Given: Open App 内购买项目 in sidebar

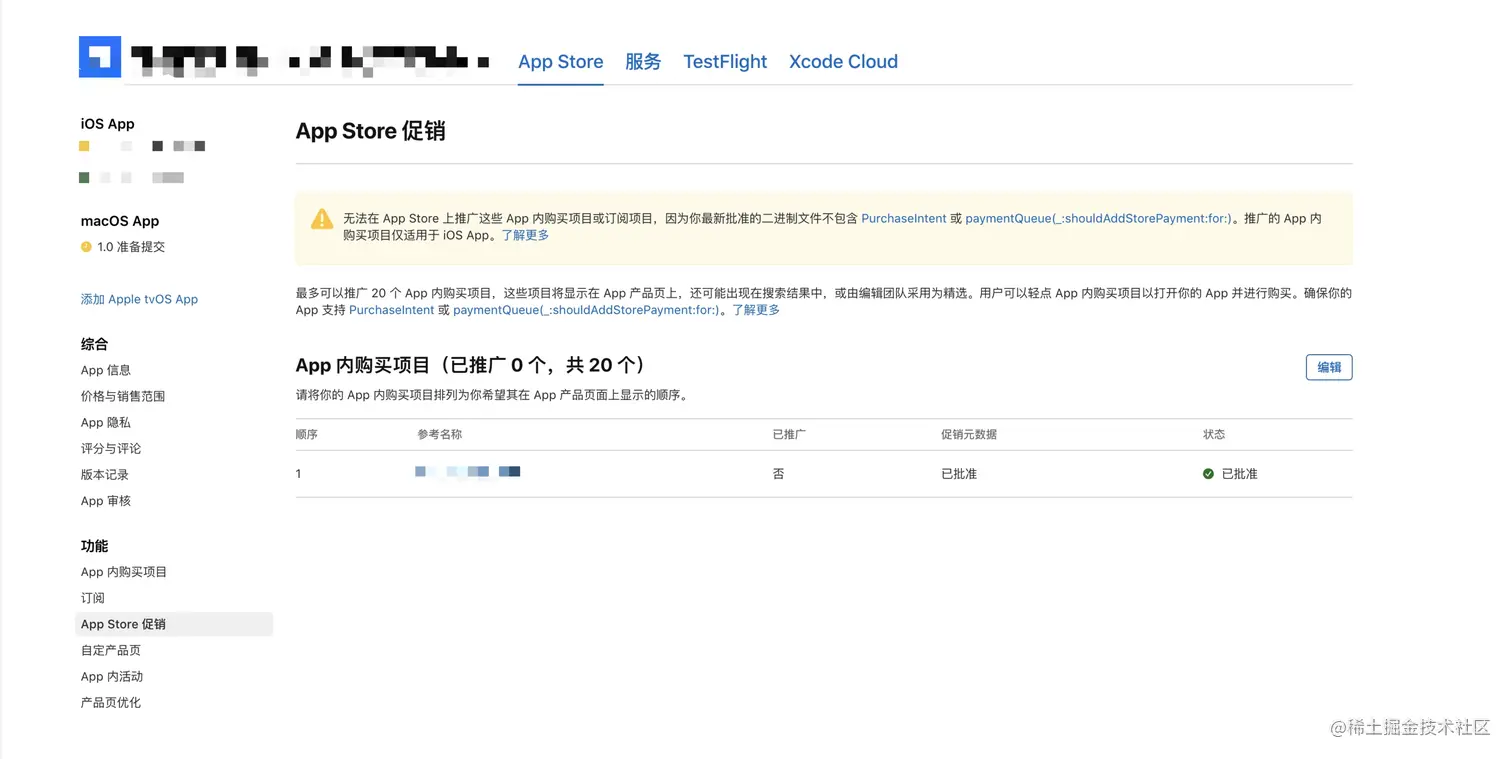Looking at the screenshot, I should coord(124,572).
